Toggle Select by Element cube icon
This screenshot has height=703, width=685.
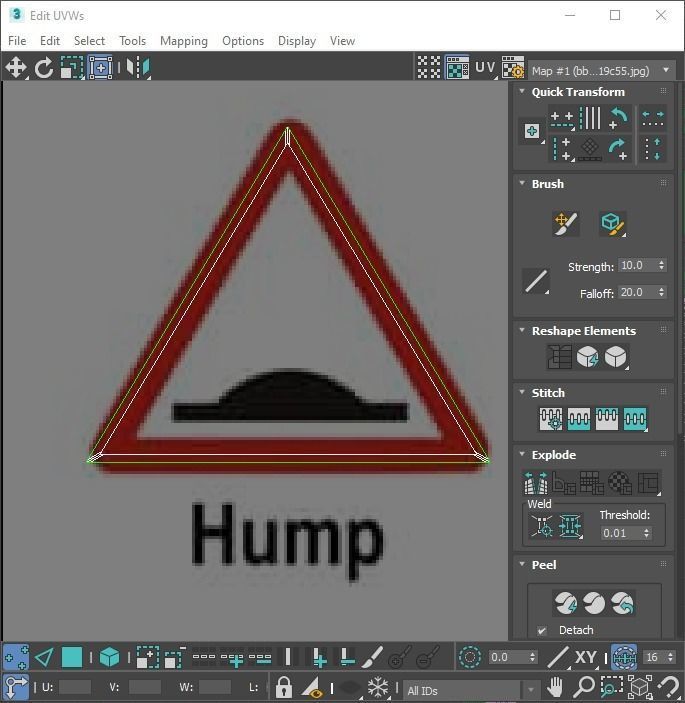coord(109,658)
